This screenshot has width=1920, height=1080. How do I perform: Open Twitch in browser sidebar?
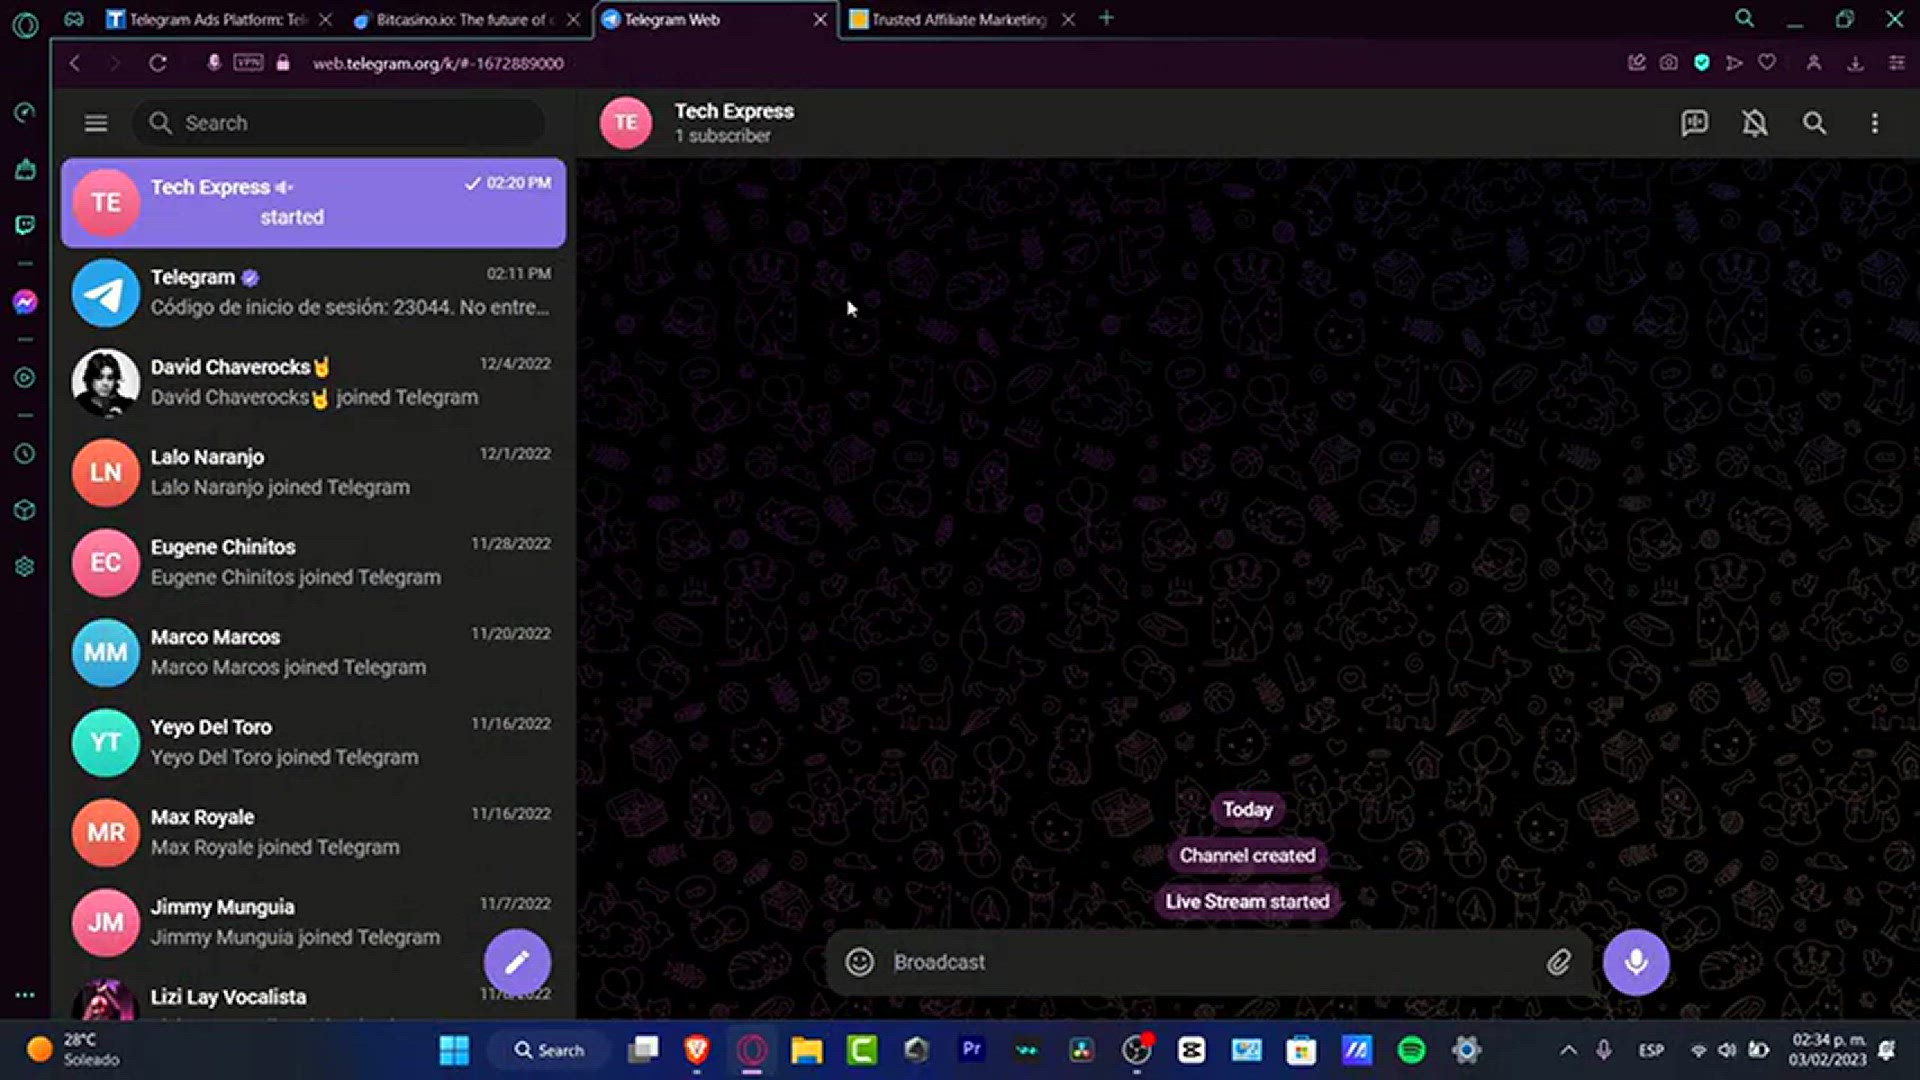pyautogui.click(x=25, y=225)
